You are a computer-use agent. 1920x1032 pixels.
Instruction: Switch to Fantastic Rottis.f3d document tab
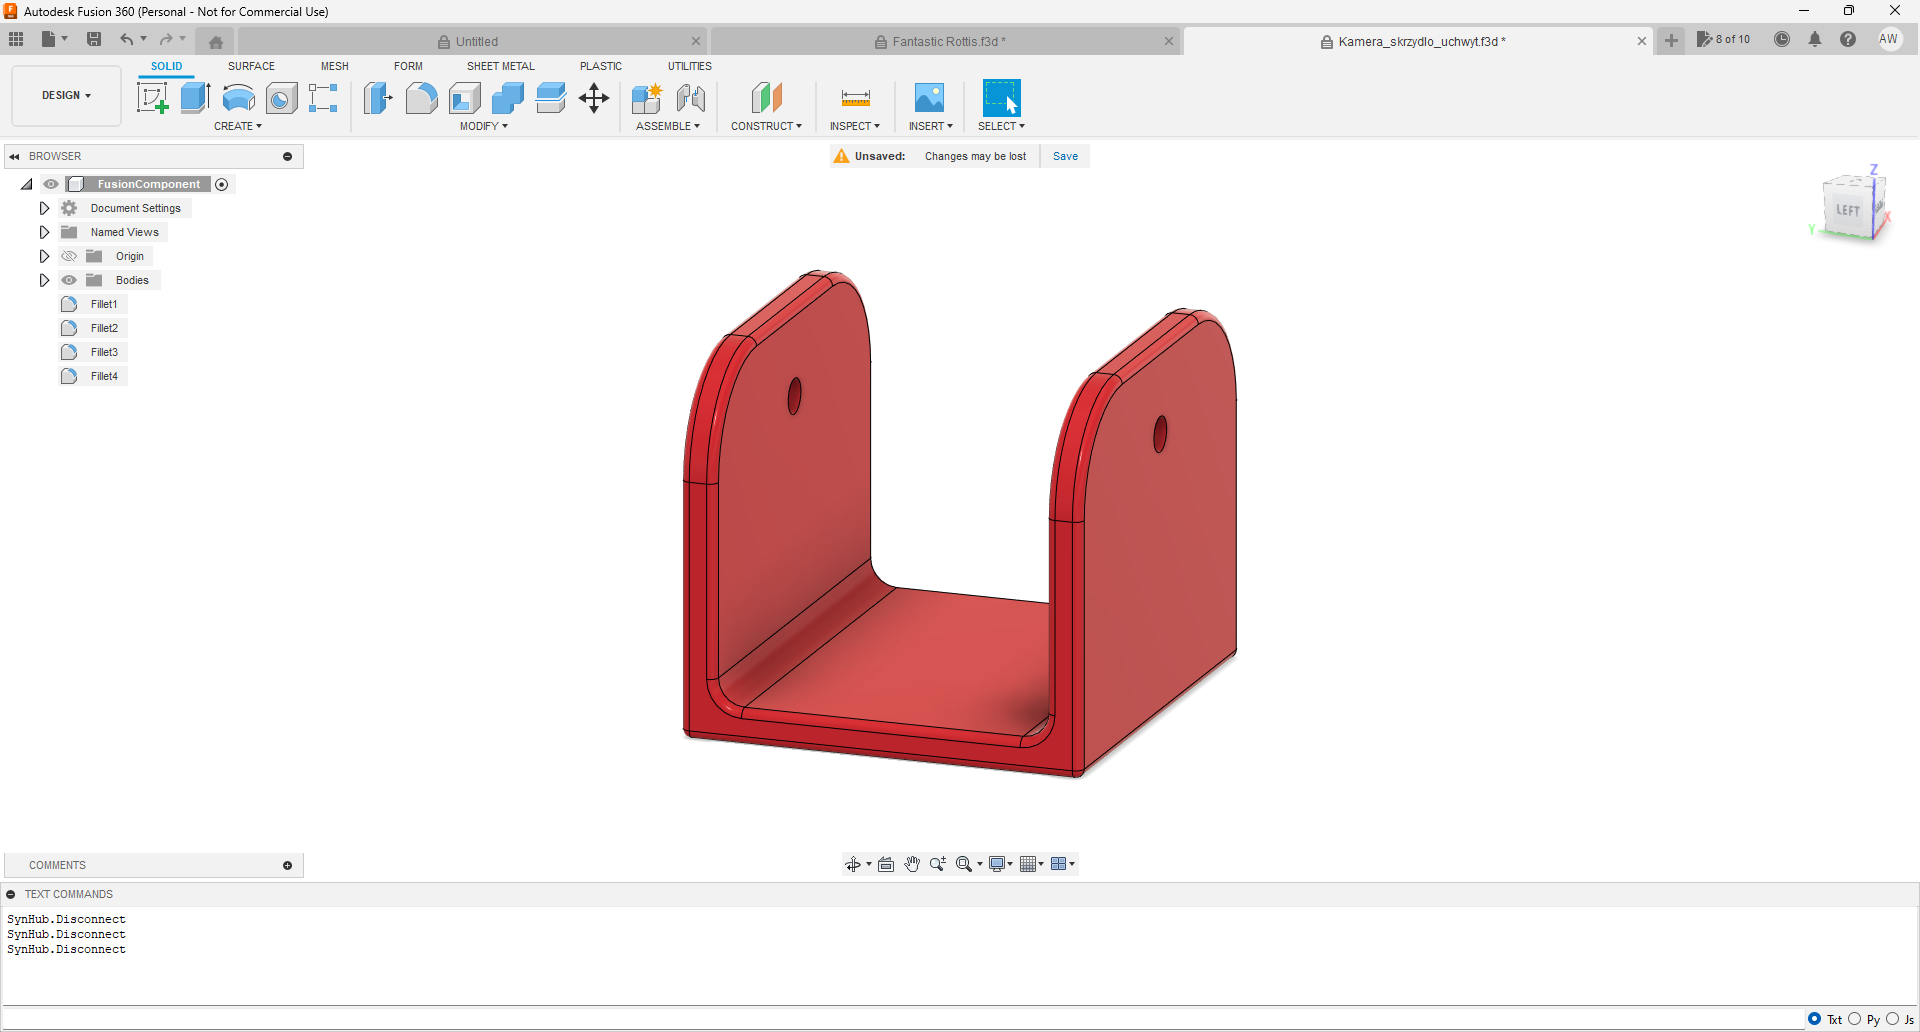point(946,42)
